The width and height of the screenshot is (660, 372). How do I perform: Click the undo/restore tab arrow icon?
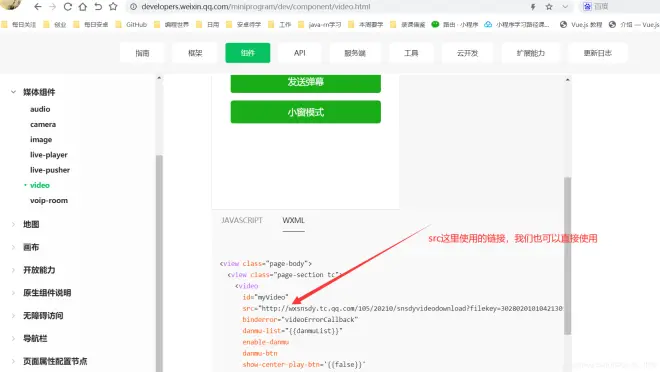98,7
